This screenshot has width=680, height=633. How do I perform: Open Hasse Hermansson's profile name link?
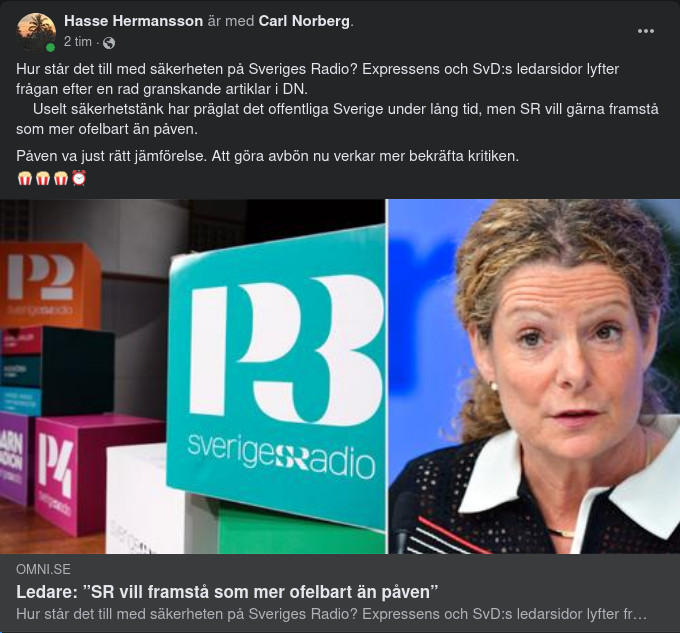click(134, 21)
